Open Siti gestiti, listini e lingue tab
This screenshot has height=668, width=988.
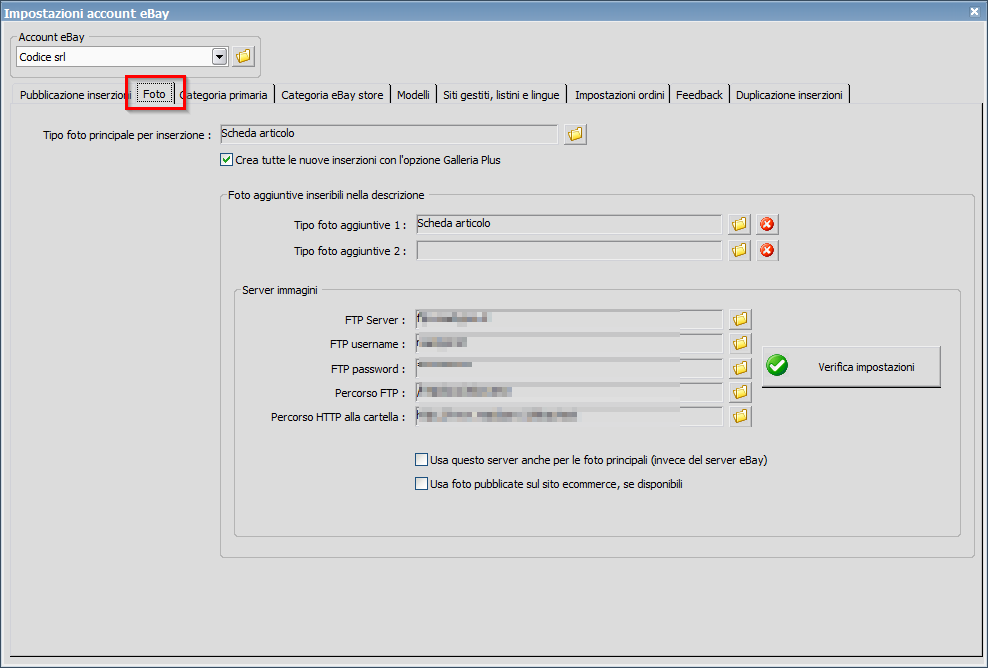click(501, 95)
